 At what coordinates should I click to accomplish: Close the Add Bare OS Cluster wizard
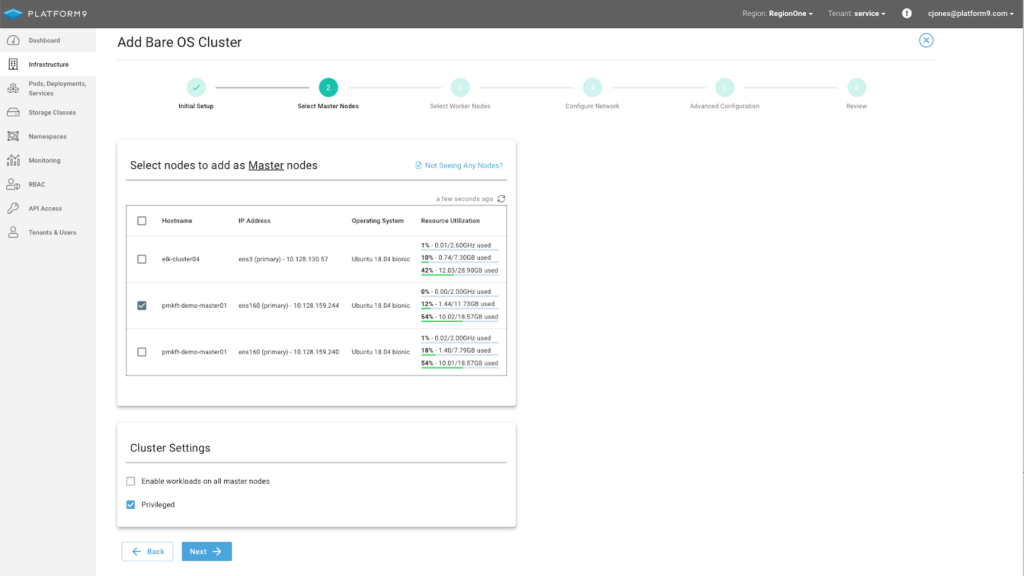pyautogui.click(x=926, y=40)
